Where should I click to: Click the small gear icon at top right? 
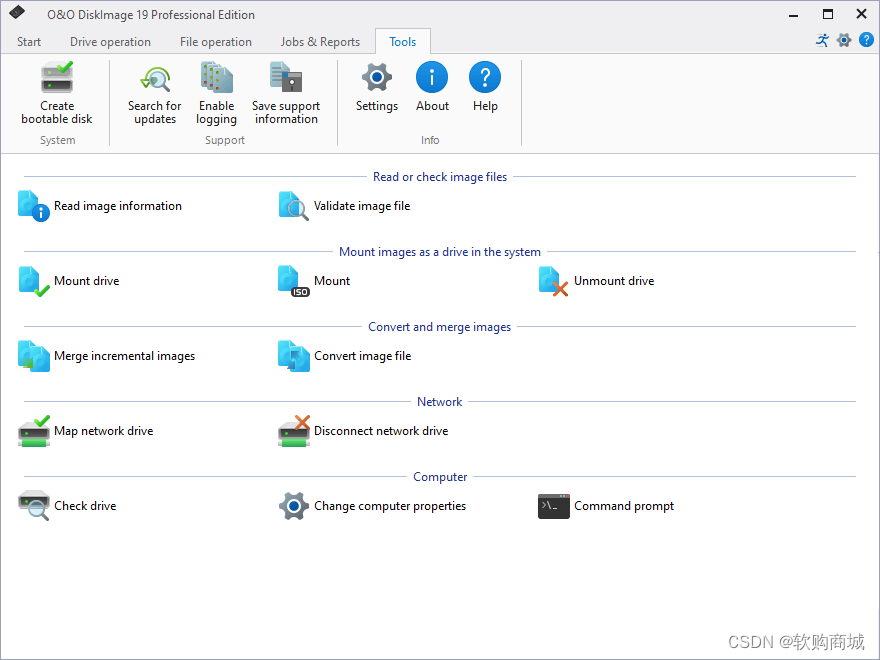coord(844,40)
